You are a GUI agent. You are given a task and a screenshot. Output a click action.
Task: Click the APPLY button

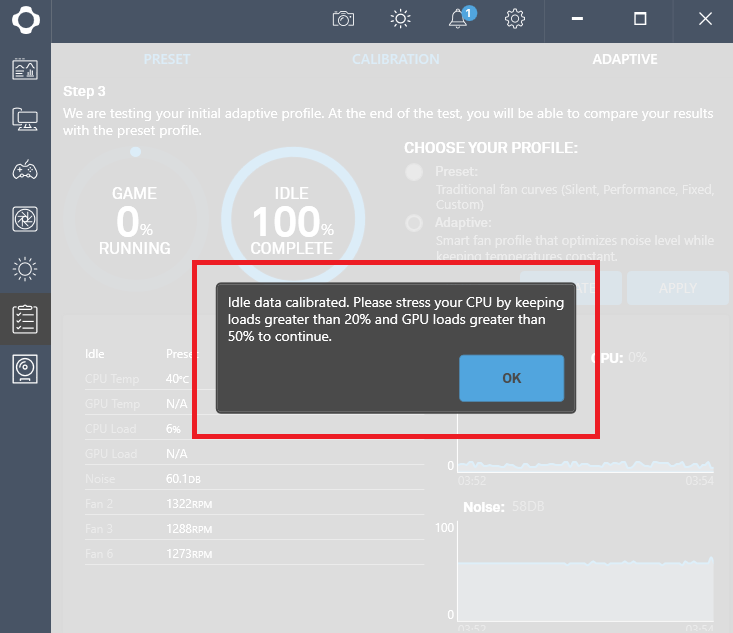click(678, 288)
